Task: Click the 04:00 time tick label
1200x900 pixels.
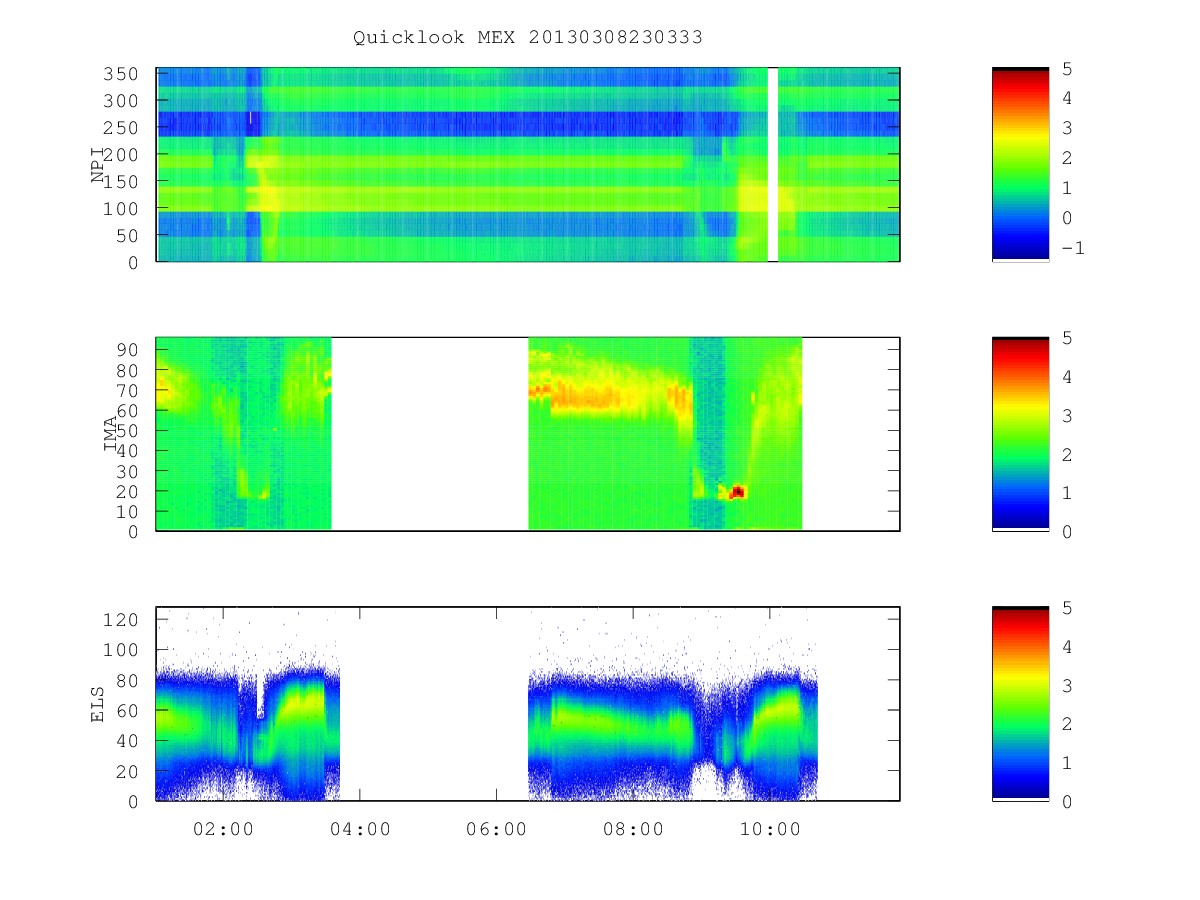Action: (360, 829)
